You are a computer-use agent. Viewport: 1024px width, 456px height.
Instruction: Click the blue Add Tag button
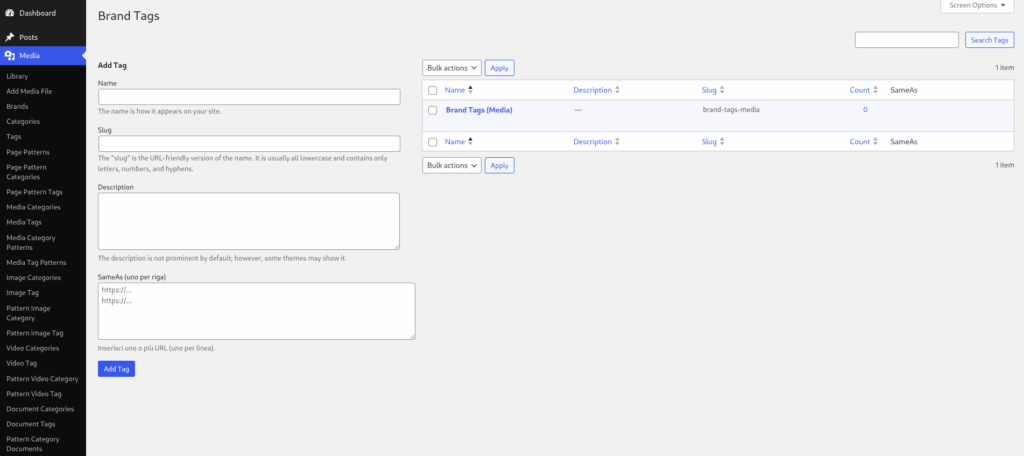(x=116, y=369)
